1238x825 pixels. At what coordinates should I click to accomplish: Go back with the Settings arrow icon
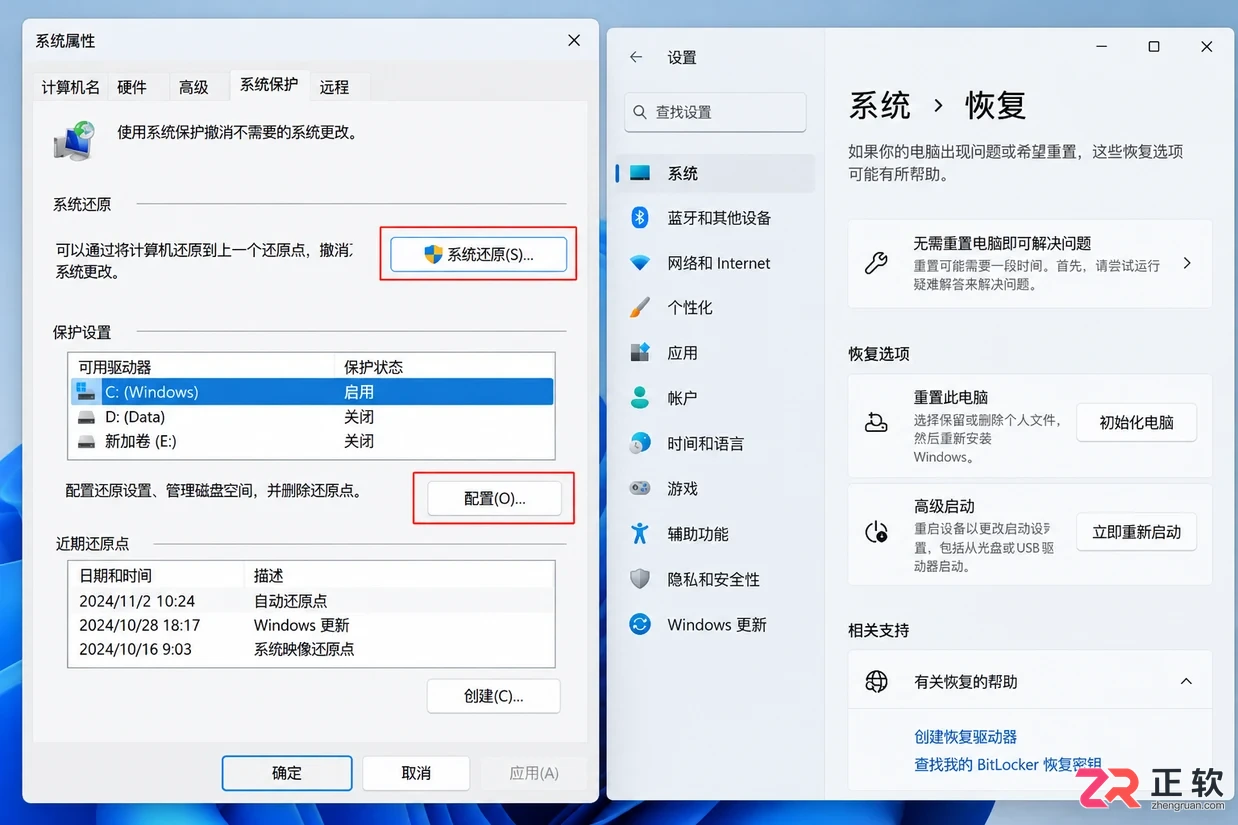pyautogui.click(x=636, y=57)
